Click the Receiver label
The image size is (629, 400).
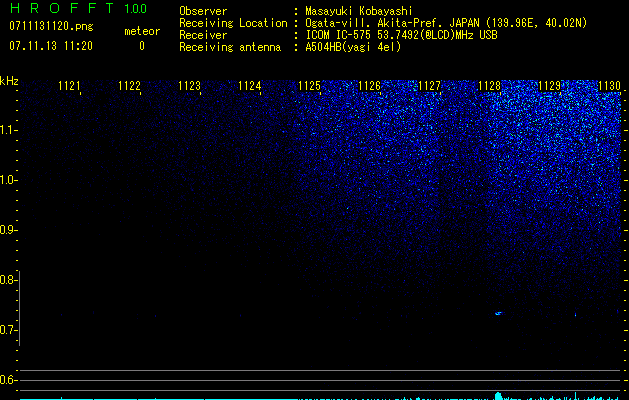(203, 35)
